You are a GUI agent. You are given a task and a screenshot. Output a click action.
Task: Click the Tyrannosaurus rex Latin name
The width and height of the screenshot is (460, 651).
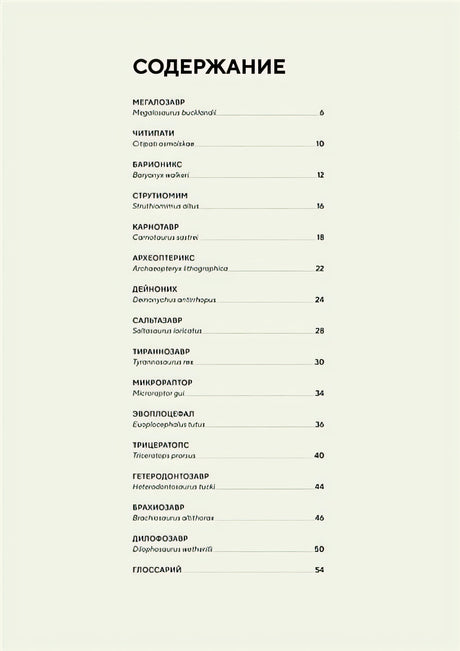pyautogui.click(x=163, y=362)
